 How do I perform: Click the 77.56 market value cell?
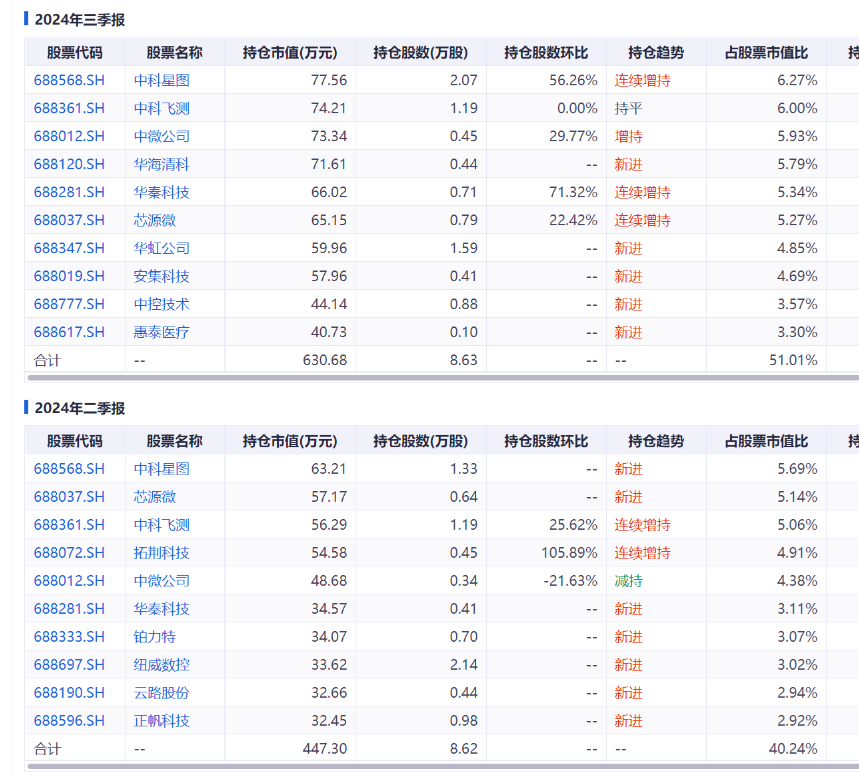pos(329,81)
